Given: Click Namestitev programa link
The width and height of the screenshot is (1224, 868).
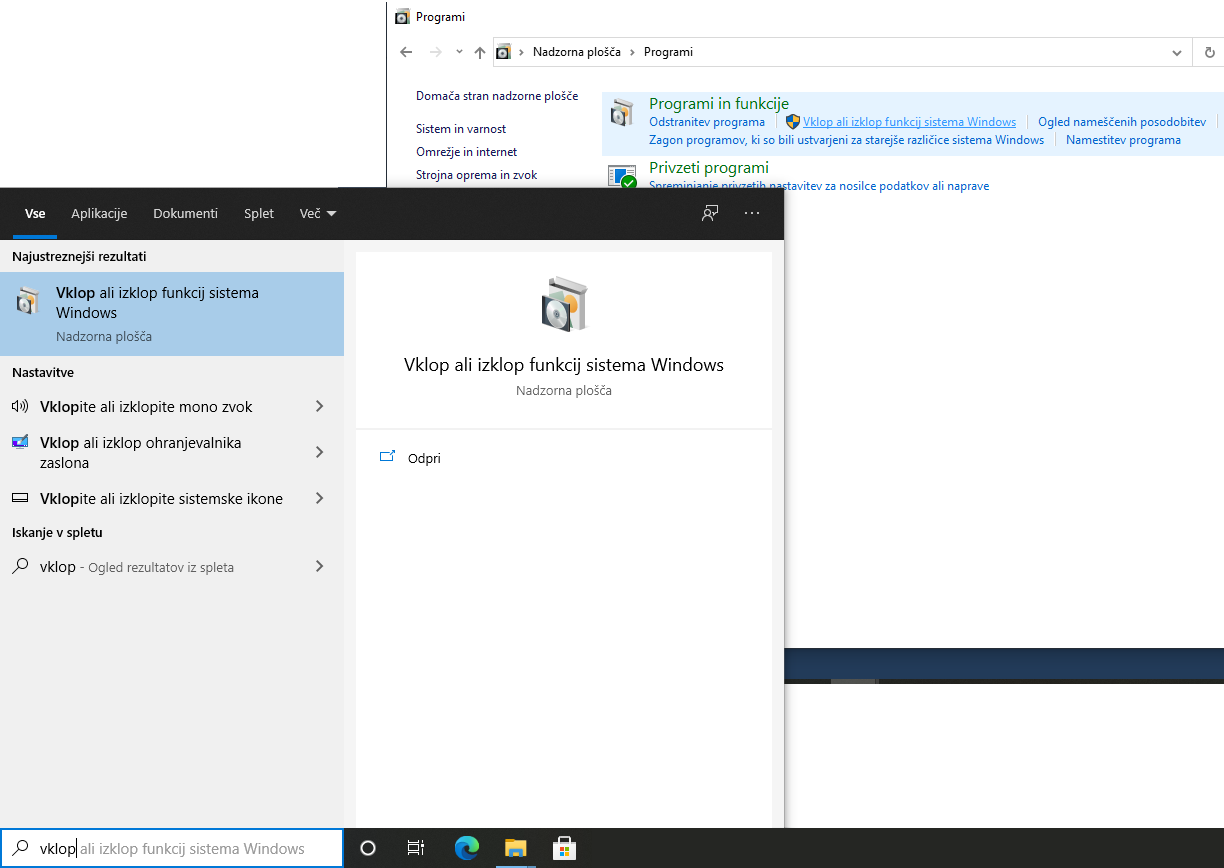Looking at the screenshot, I should pos(1123,140).
